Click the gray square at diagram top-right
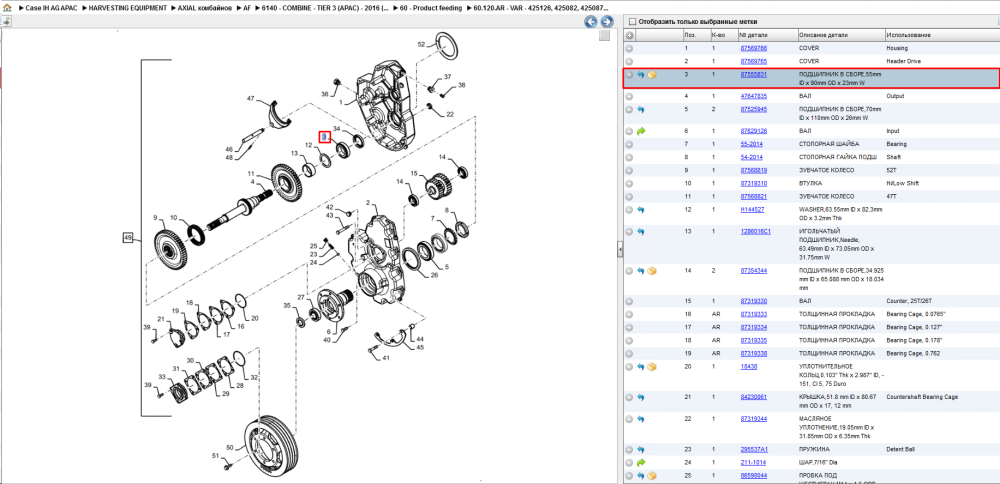Image resolution: width=1000 pixels, height=484 pixels. [604, 36]
